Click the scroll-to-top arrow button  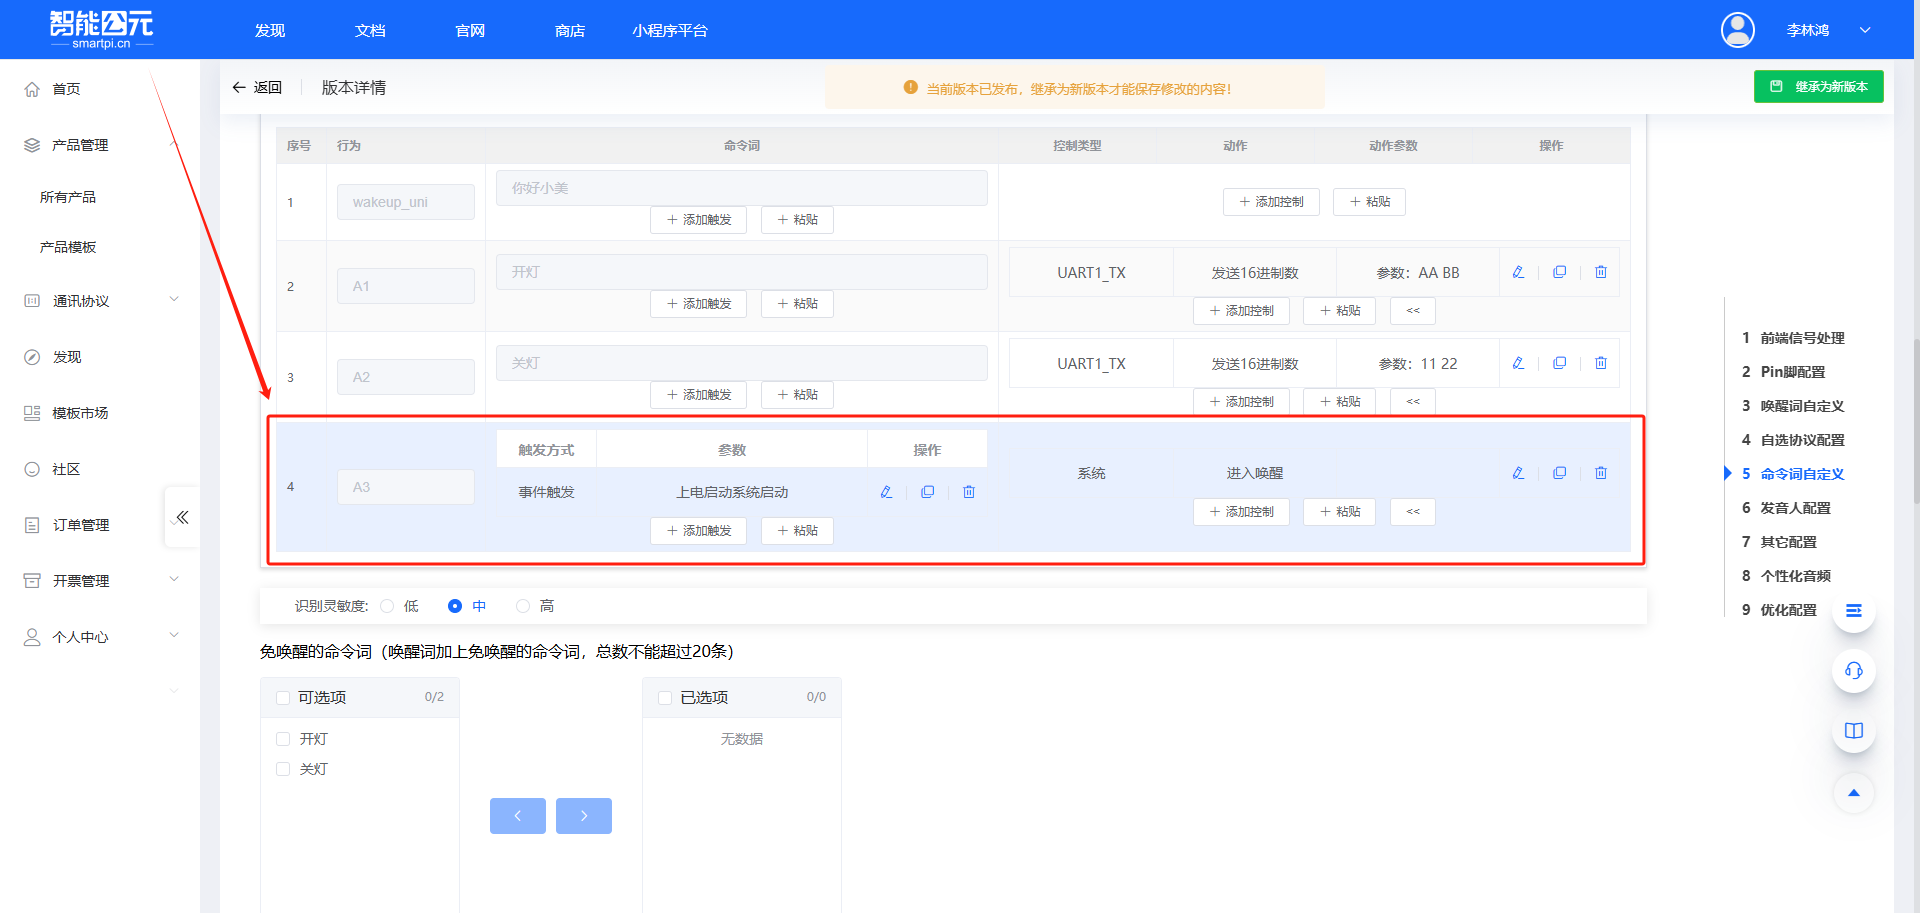[1853, 793]
